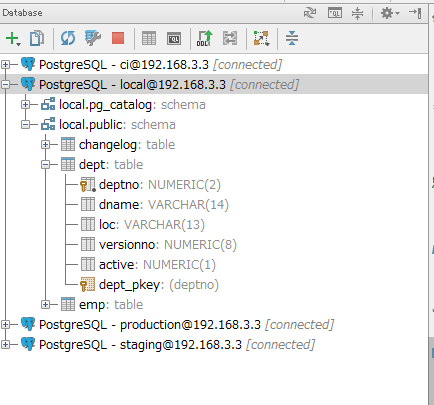Click the Database panel title

pos(22,13)
